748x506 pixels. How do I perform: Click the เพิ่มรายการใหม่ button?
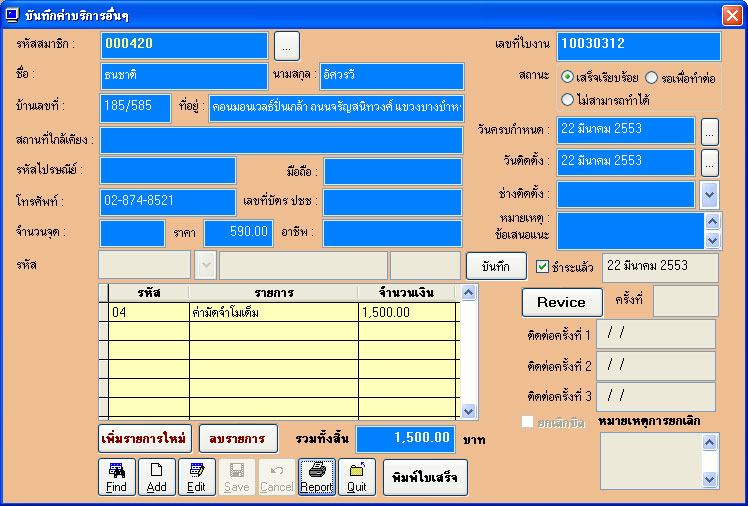pyautogui.click(x=144, y=438)
